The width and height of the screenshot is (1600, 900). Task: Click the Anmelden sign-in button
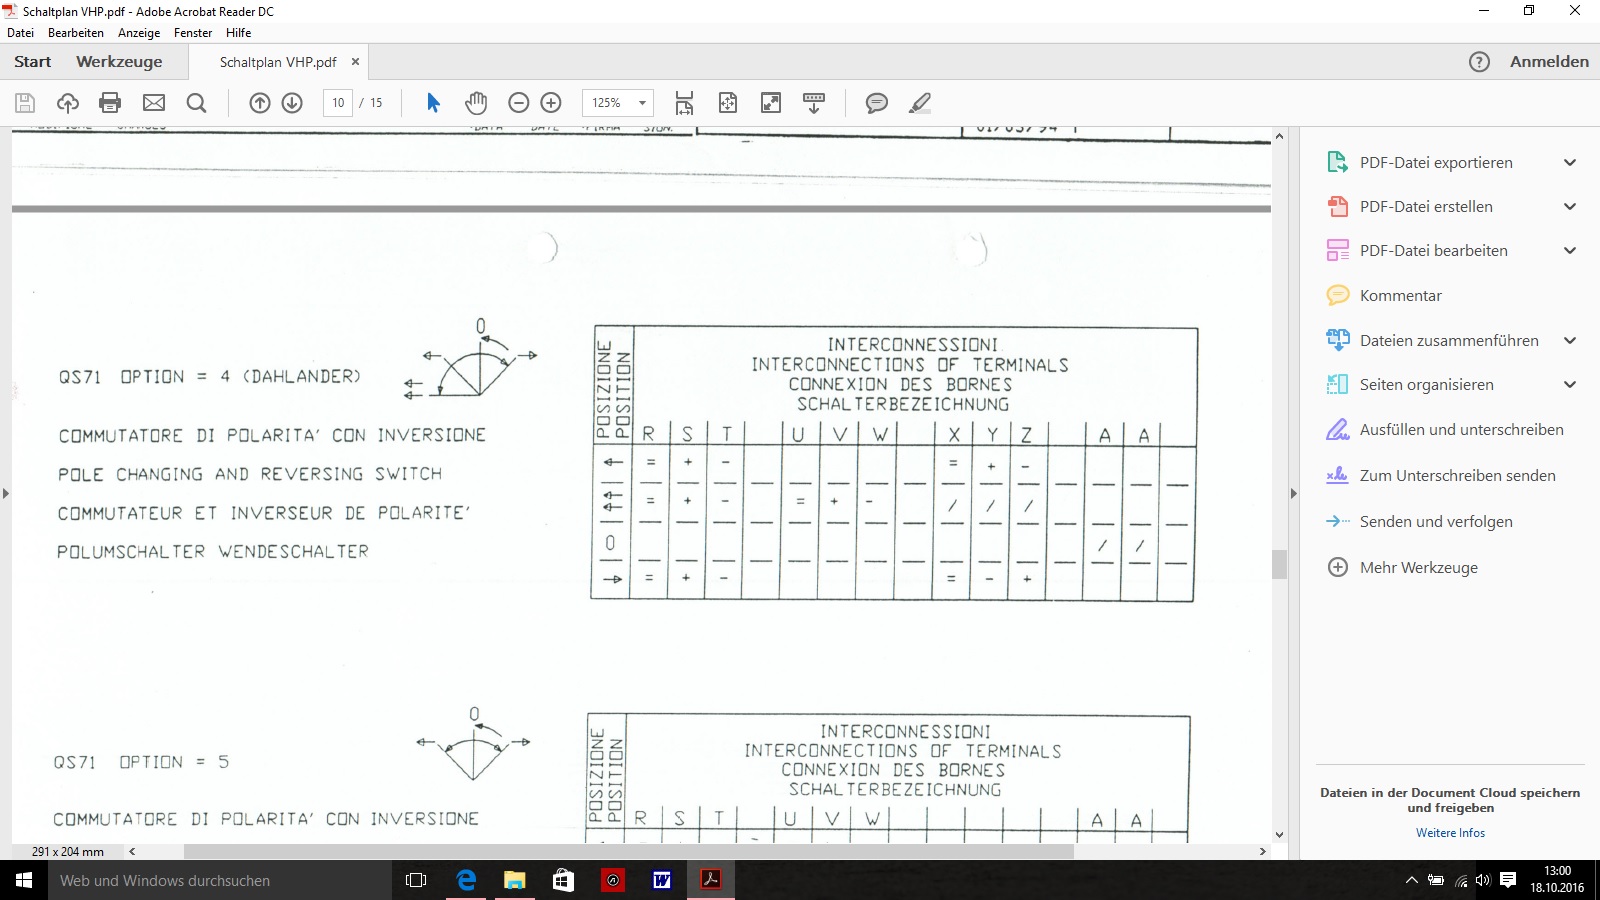[x=1549, y=61]
